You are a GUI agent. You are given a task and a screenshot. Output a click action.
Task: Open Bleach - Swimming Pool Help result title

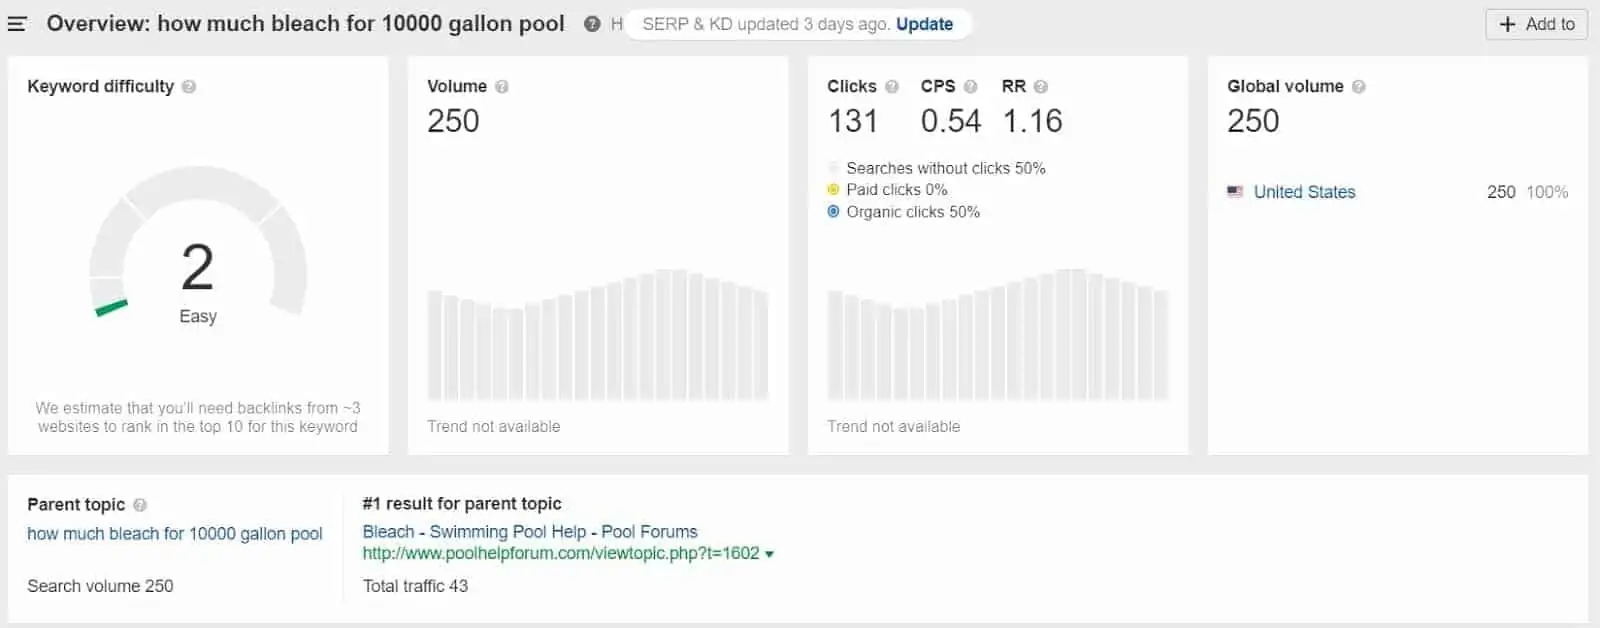tap(530, 532)
